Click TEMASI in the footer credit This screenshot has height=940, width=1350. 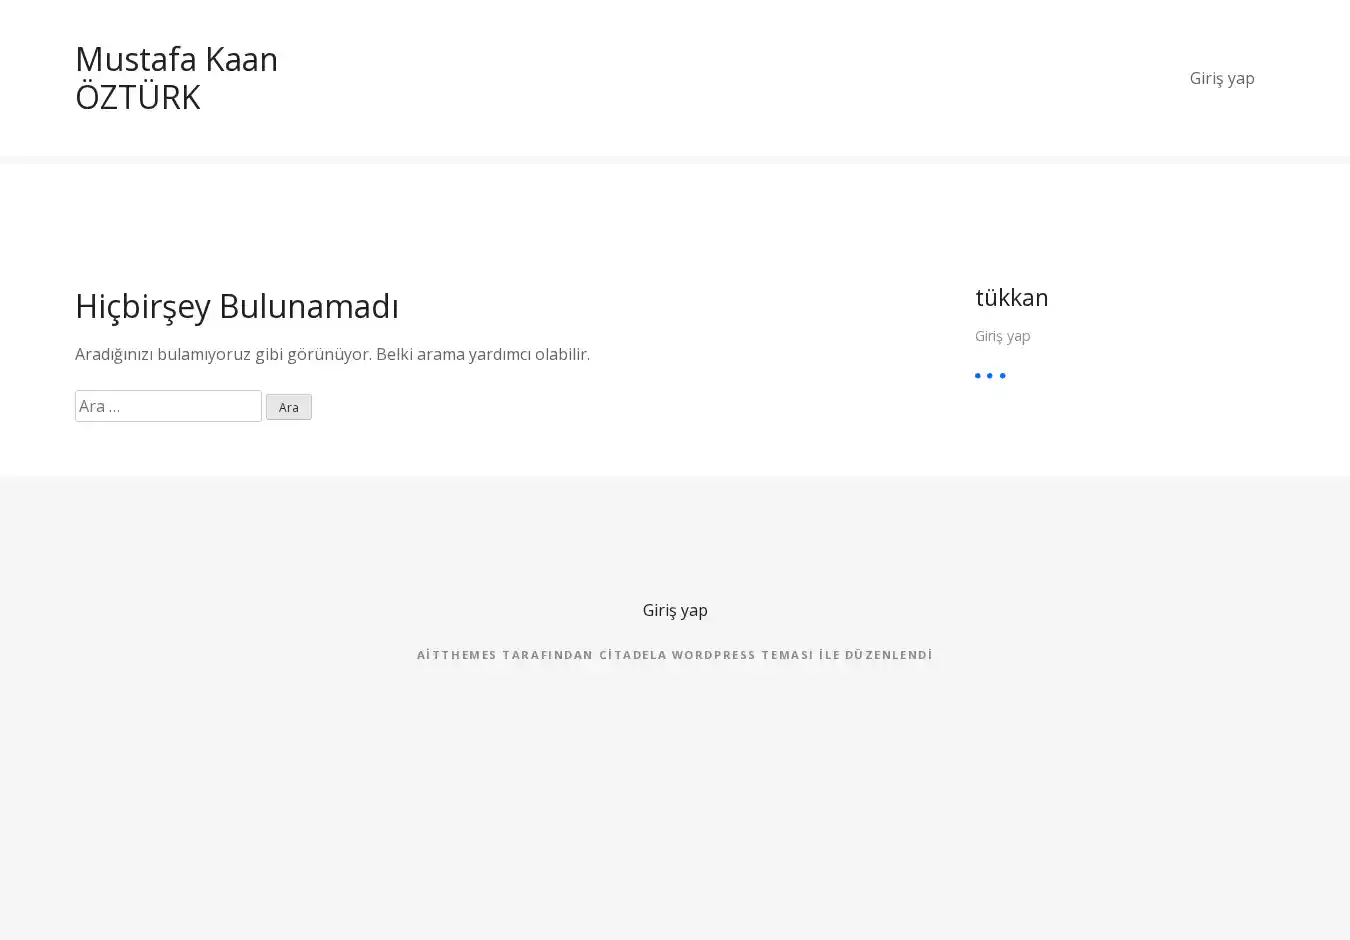(787, 655)
